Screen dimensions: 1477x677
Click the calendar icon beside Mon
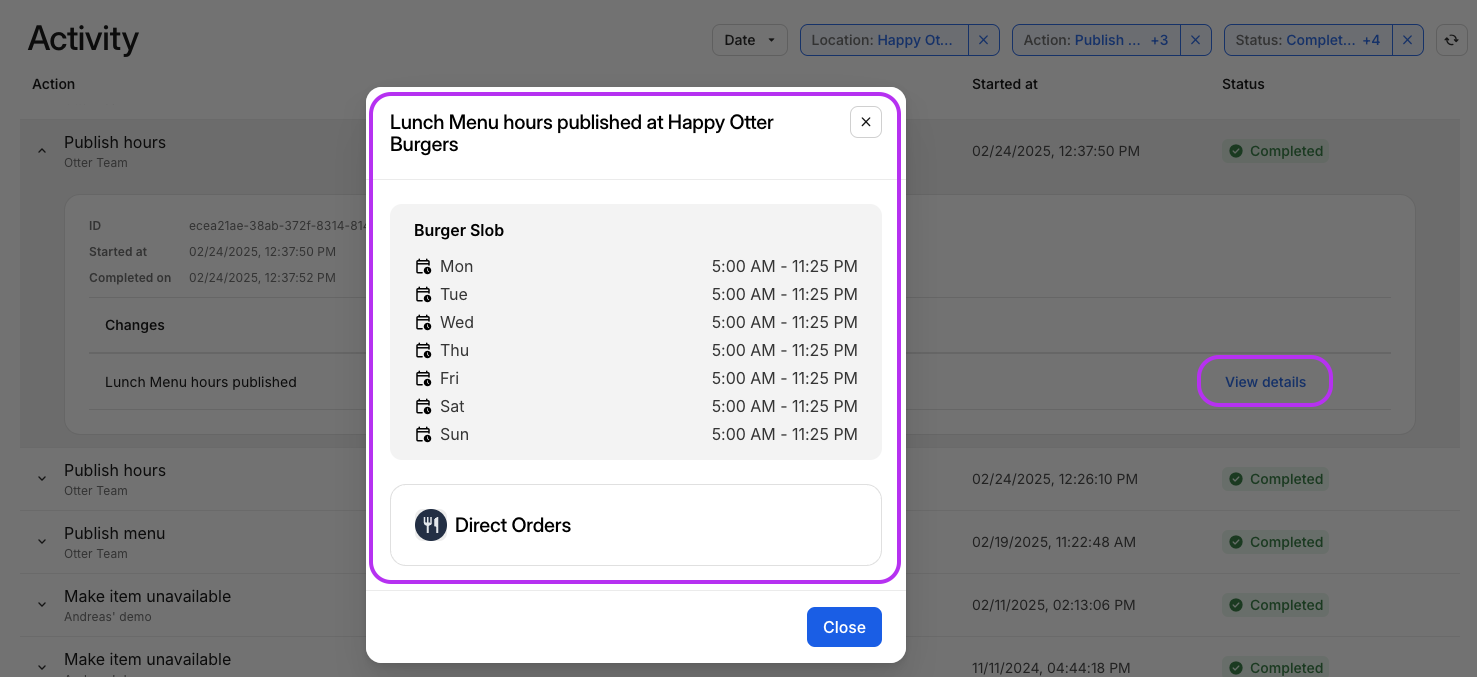423,267
